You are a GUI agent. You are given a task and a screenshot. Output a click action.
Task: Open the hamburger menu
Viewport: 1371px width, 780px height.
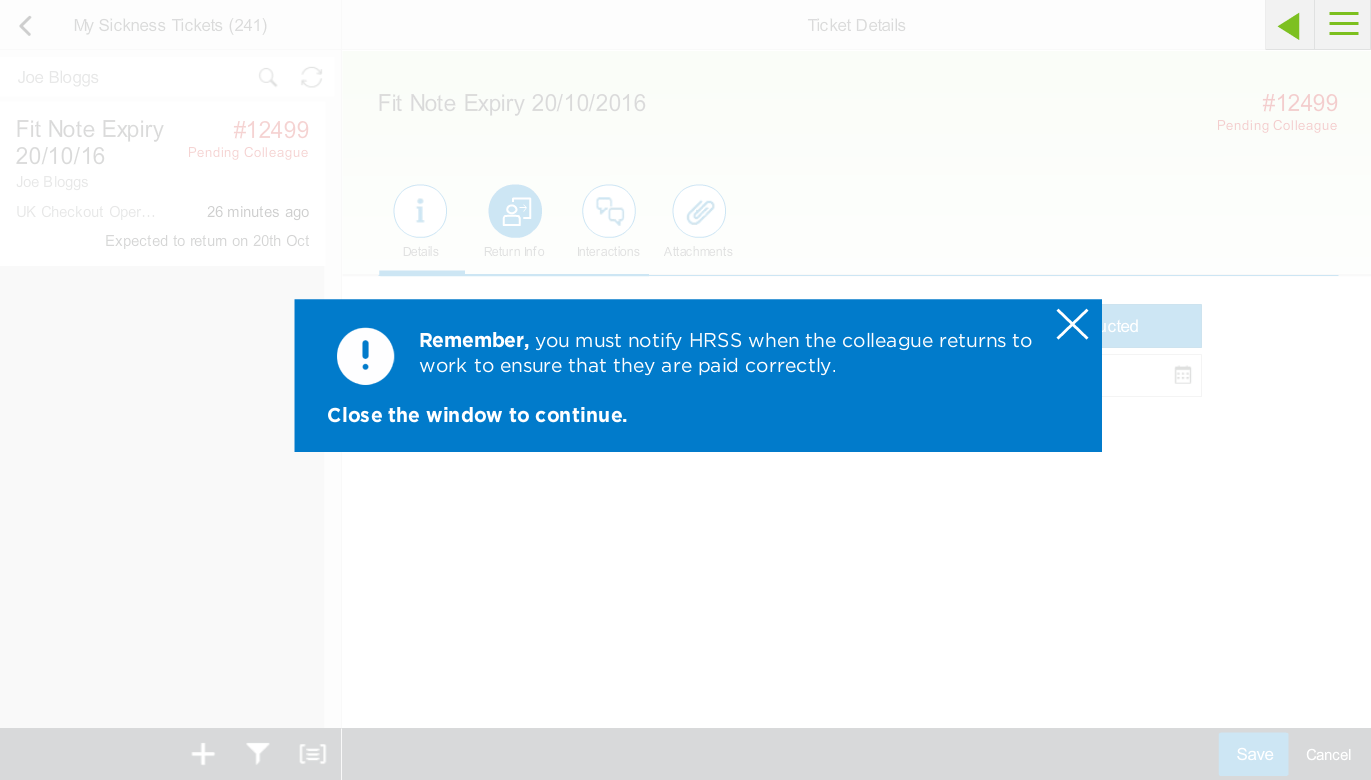point(1343,25)
